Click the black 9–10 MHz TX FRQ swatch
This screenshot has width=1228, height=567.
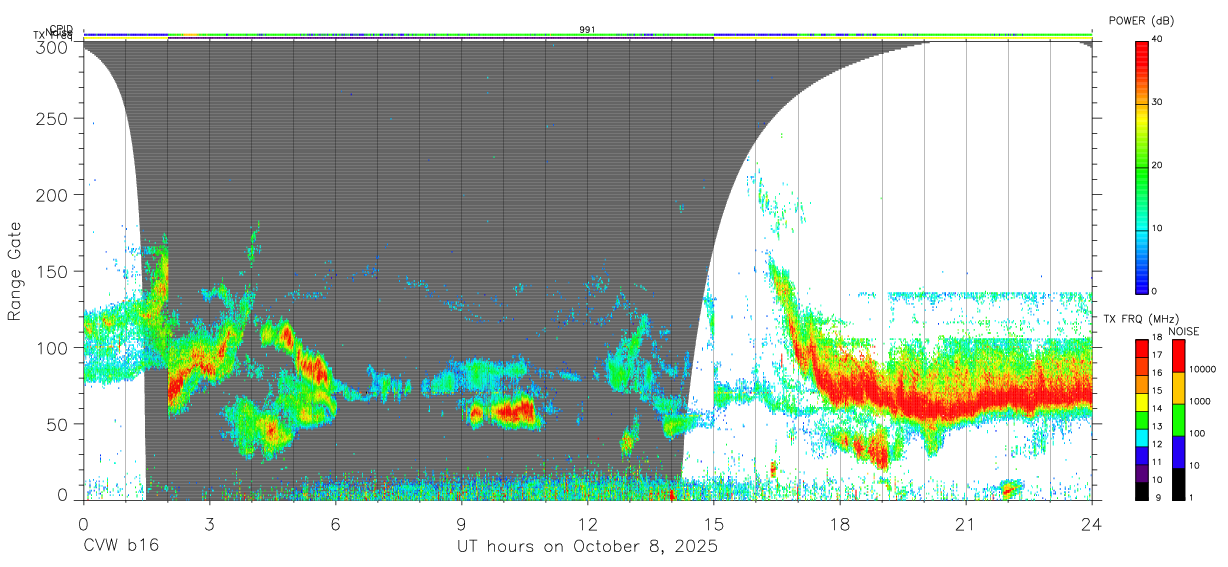[1142, 489]
